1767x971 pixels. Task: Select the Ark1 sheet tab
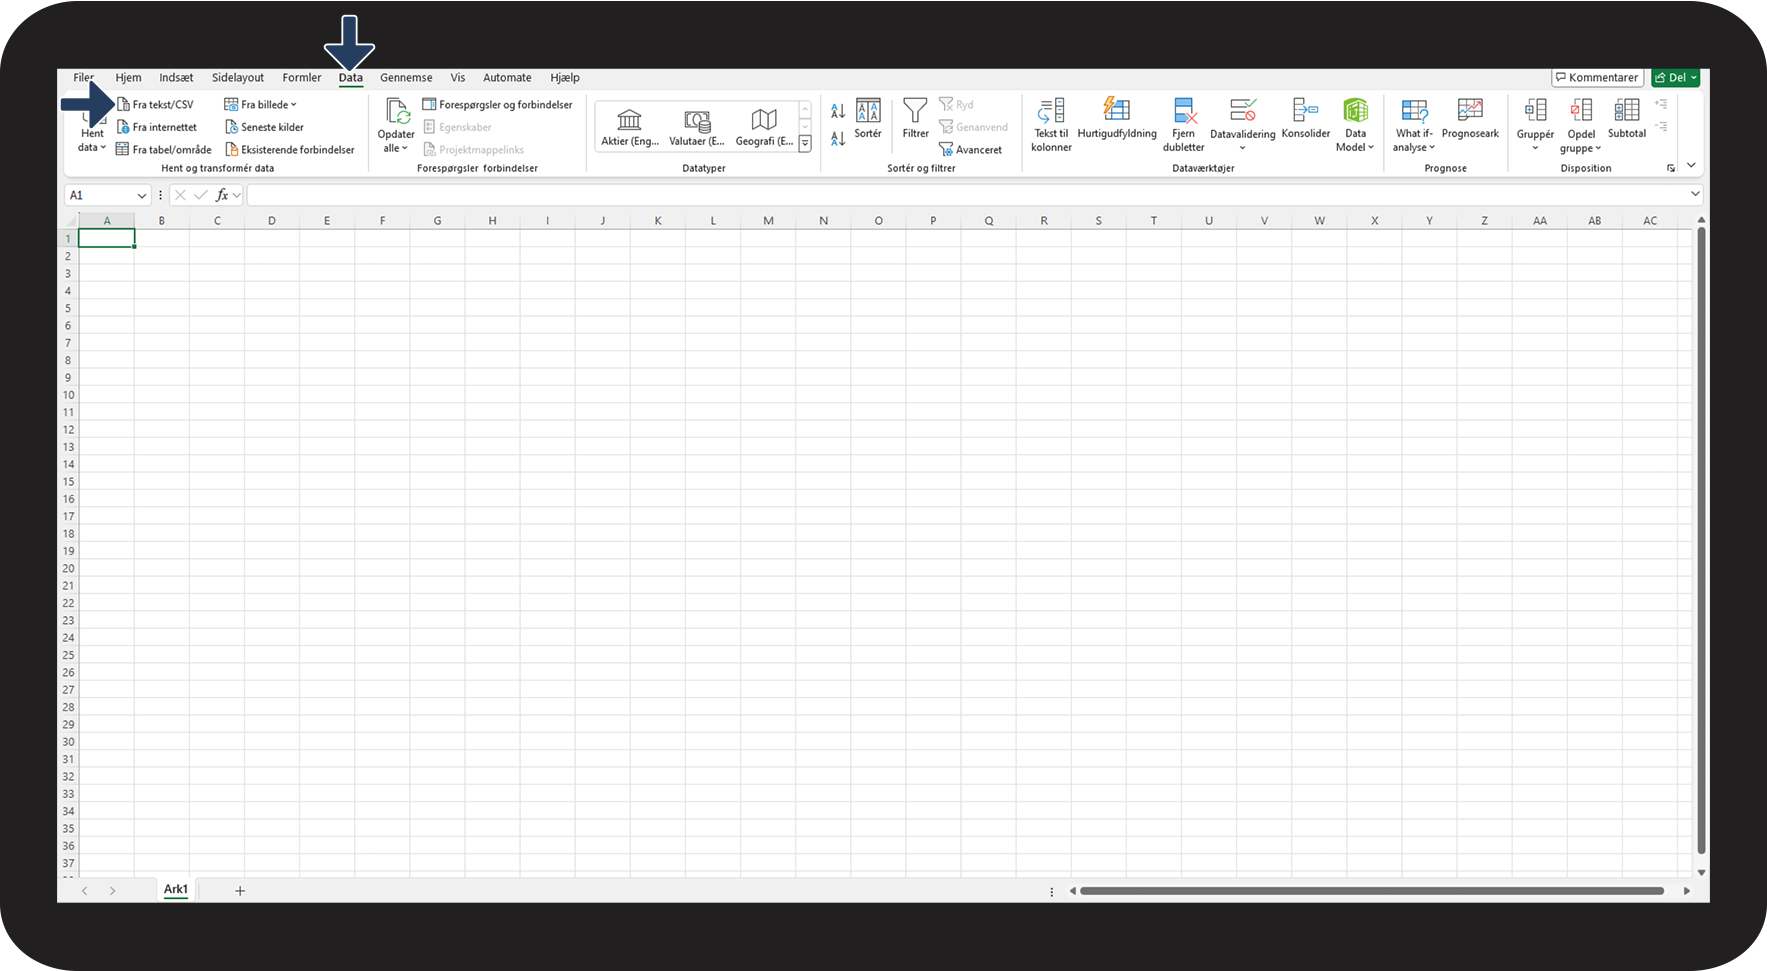point(176,890)
